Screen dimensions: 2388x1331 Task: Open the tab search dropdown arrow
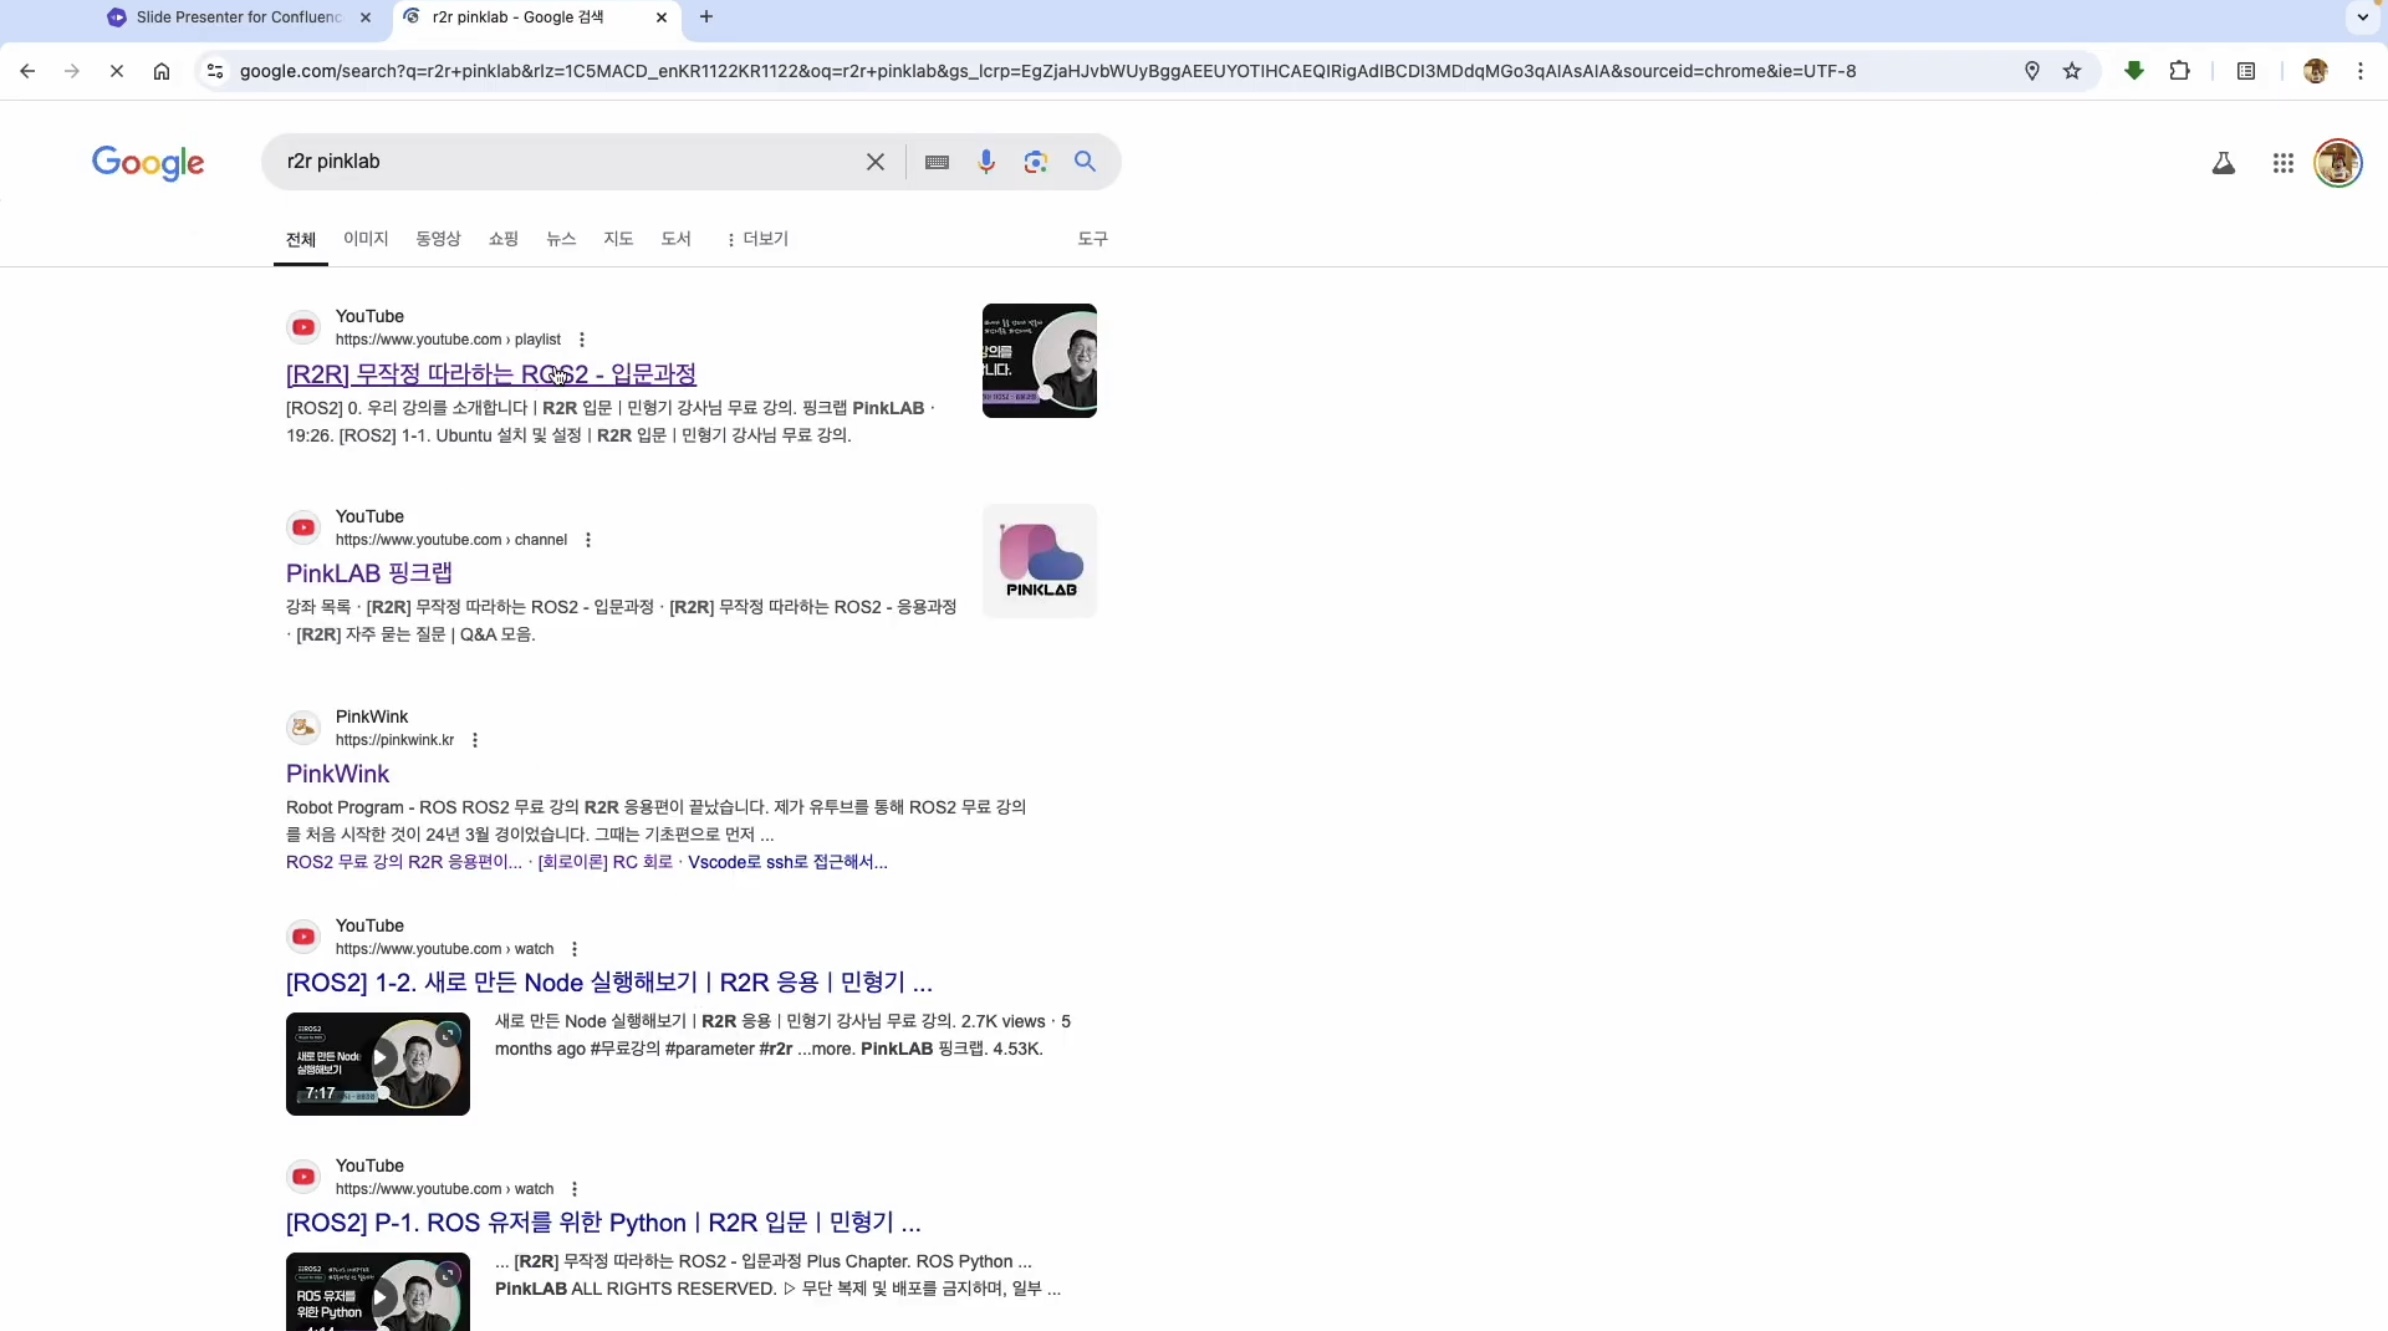tap(2362, 17)
